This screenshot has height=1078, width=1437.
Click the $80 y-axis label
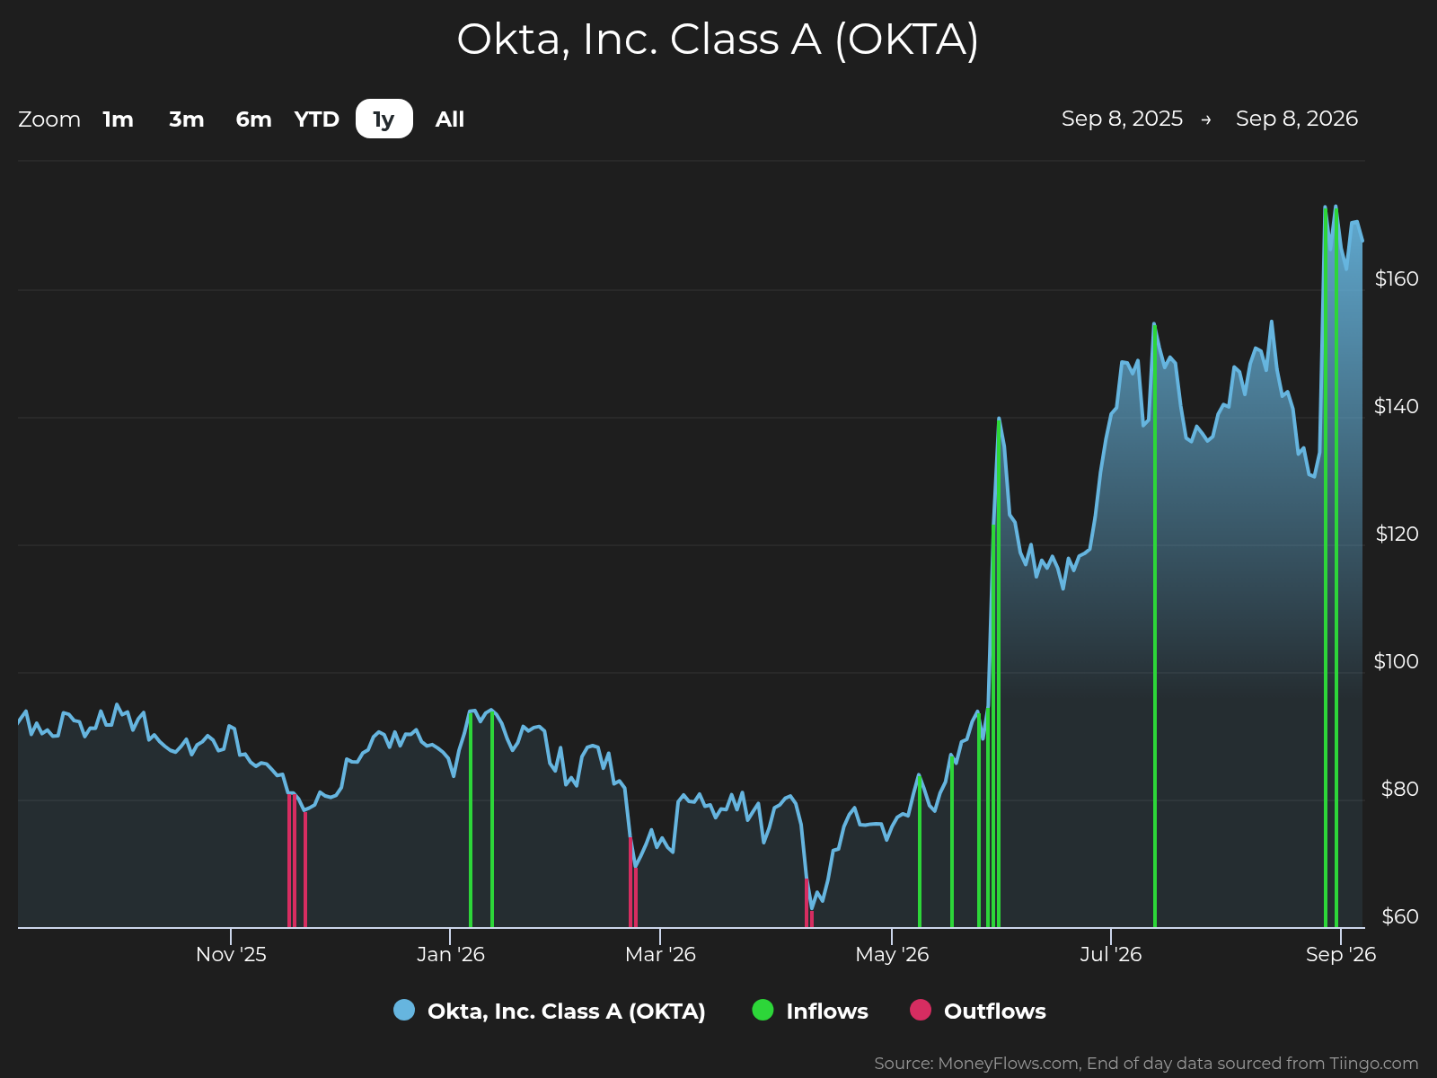(1399, 789)
